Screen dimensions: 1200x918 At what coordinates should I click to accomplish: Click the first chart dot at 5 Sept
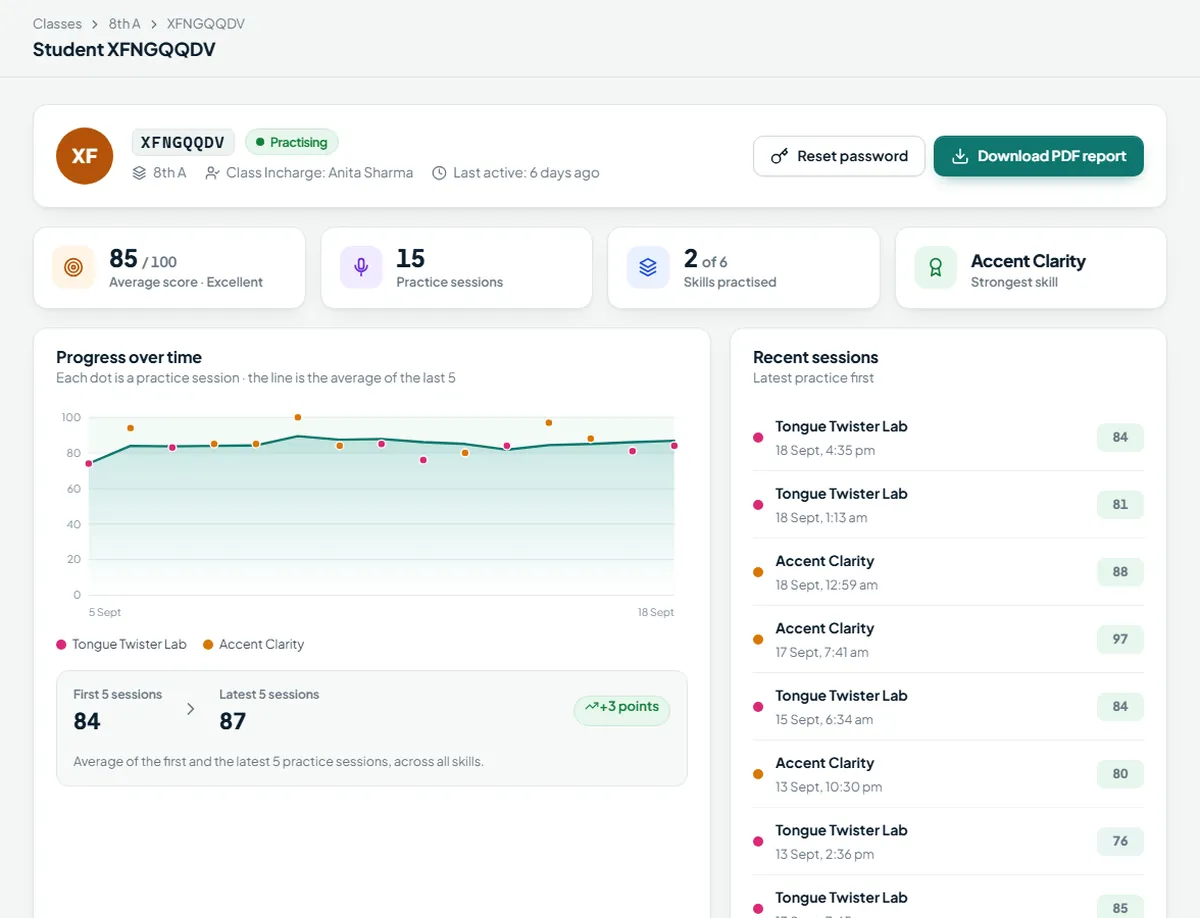point(89,464)
